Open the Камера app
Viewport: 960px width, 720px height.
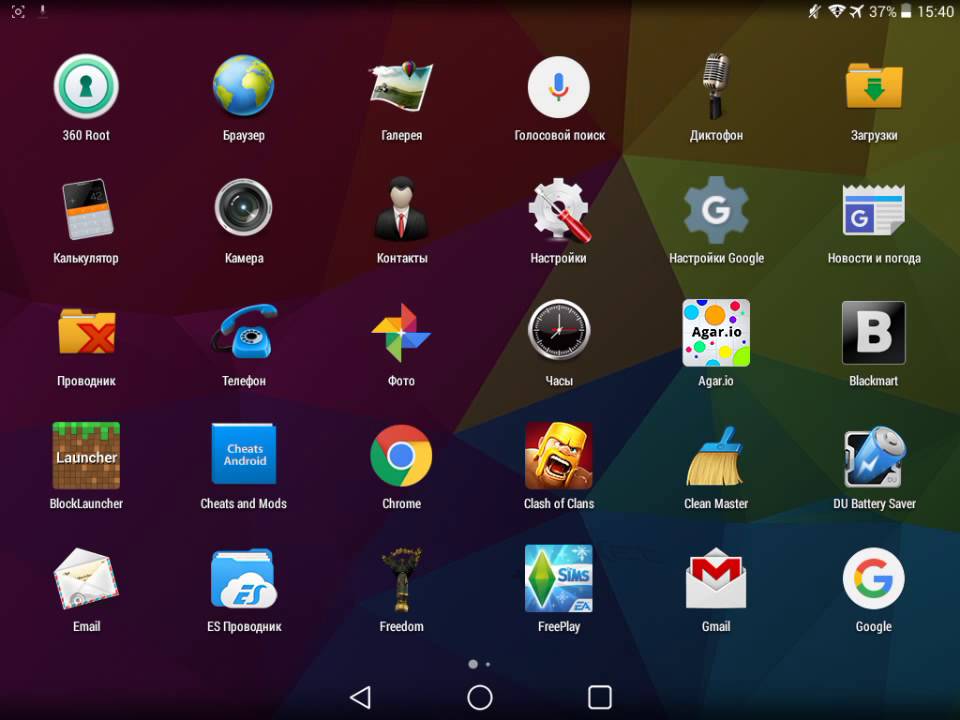(244, 209)
